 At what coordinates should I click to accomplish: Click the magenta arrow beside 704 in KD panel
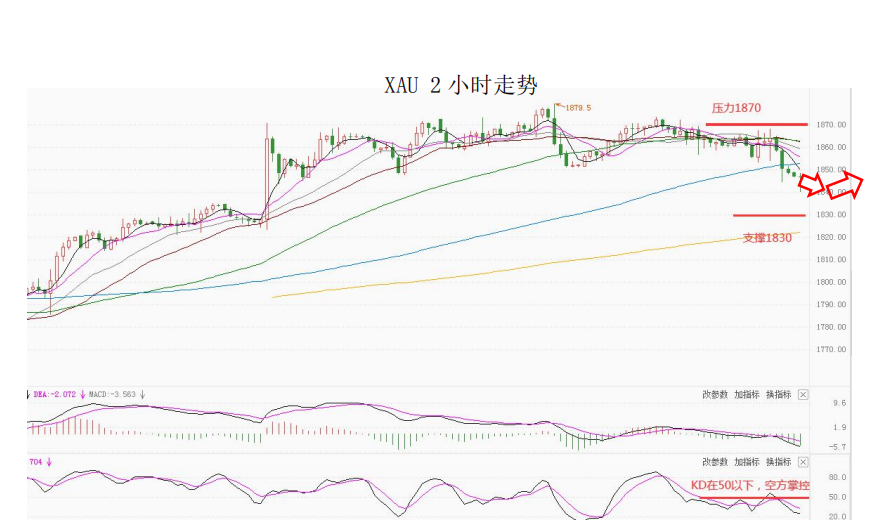pyautogui.click(x=48, y=462)
